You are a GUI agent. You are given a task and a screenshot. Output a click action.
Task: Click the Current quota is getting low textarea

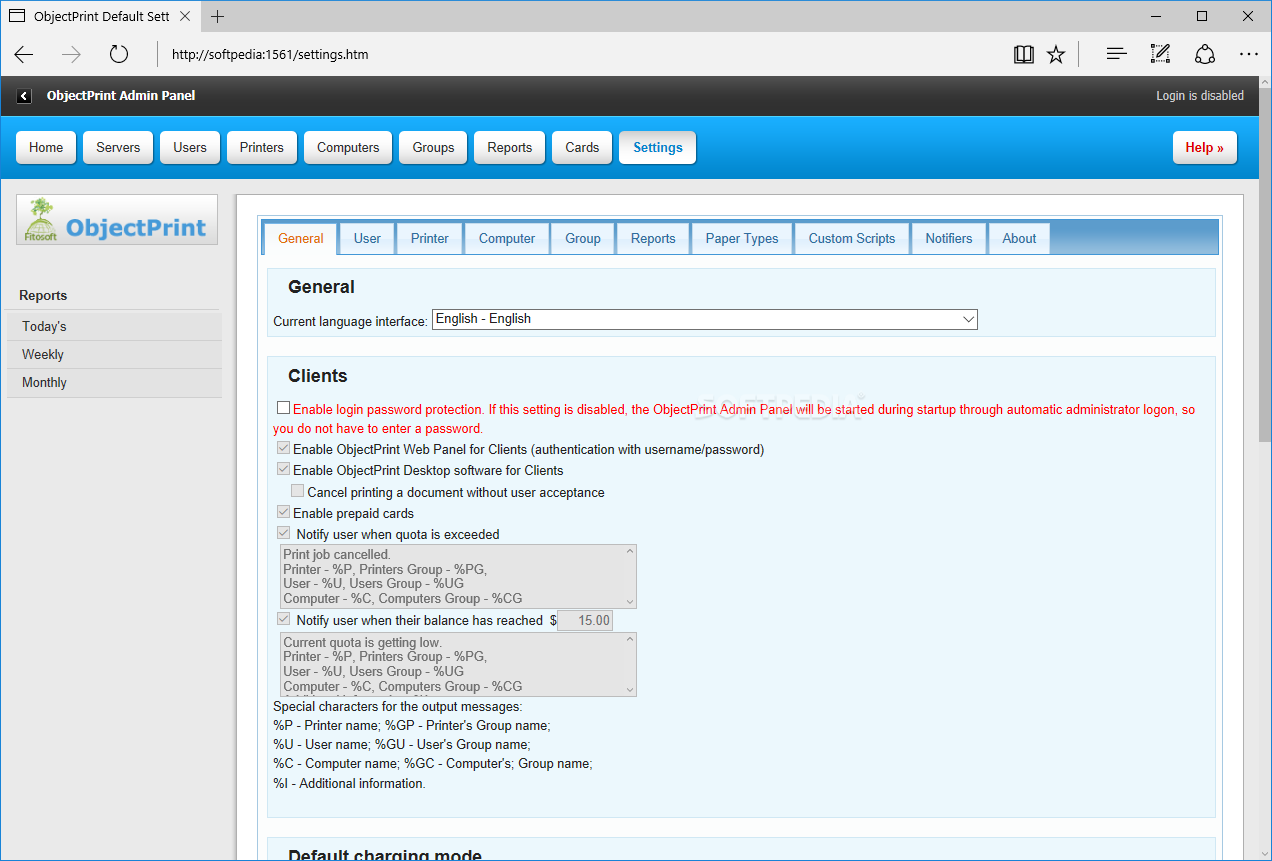pos(458,664)
